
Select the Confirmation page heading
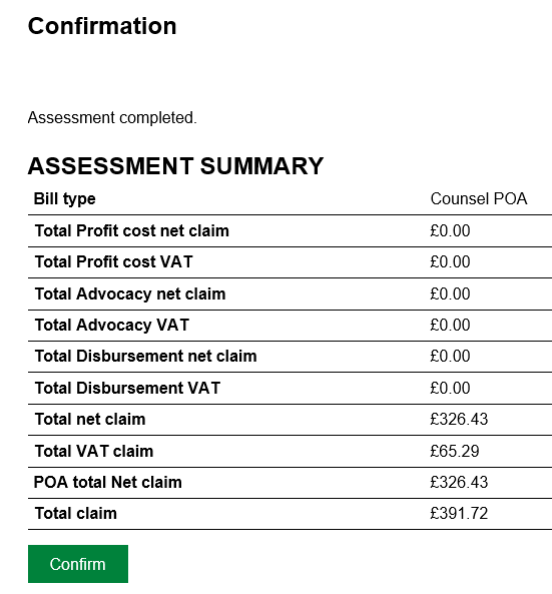[x=102, y=26]
